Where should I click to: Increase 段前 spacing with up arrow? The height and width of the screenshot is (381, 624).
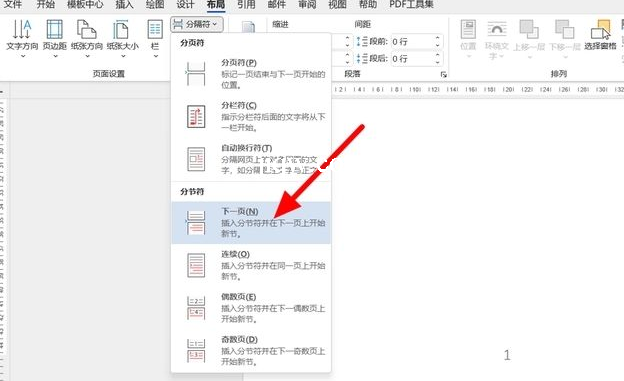pyautogui.click(x=438, y=38)
